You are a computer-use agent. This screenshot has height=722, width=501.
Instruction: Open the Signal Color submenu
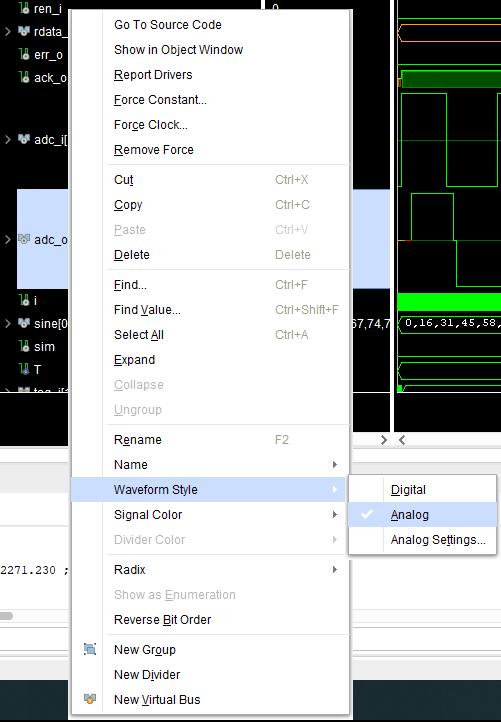point(210,514)
